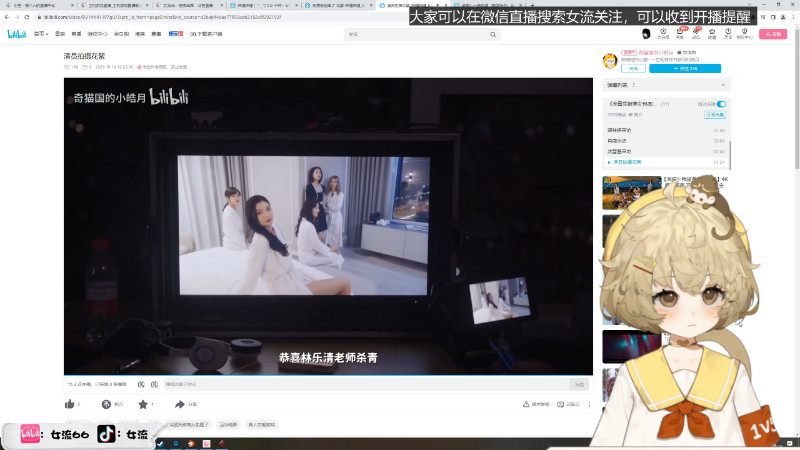
Task: Give coins with the 投币 icon
Action: (x=106, y=404)
